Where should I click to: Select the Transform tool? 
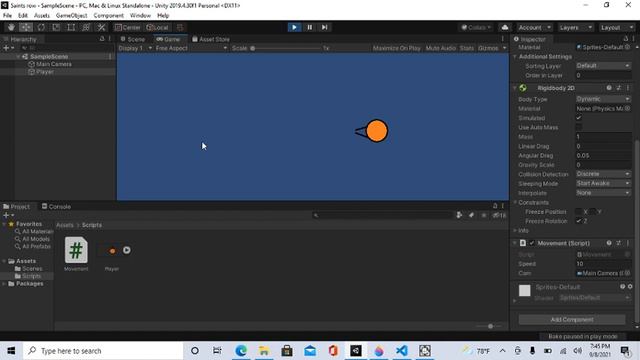pos(86,27)
